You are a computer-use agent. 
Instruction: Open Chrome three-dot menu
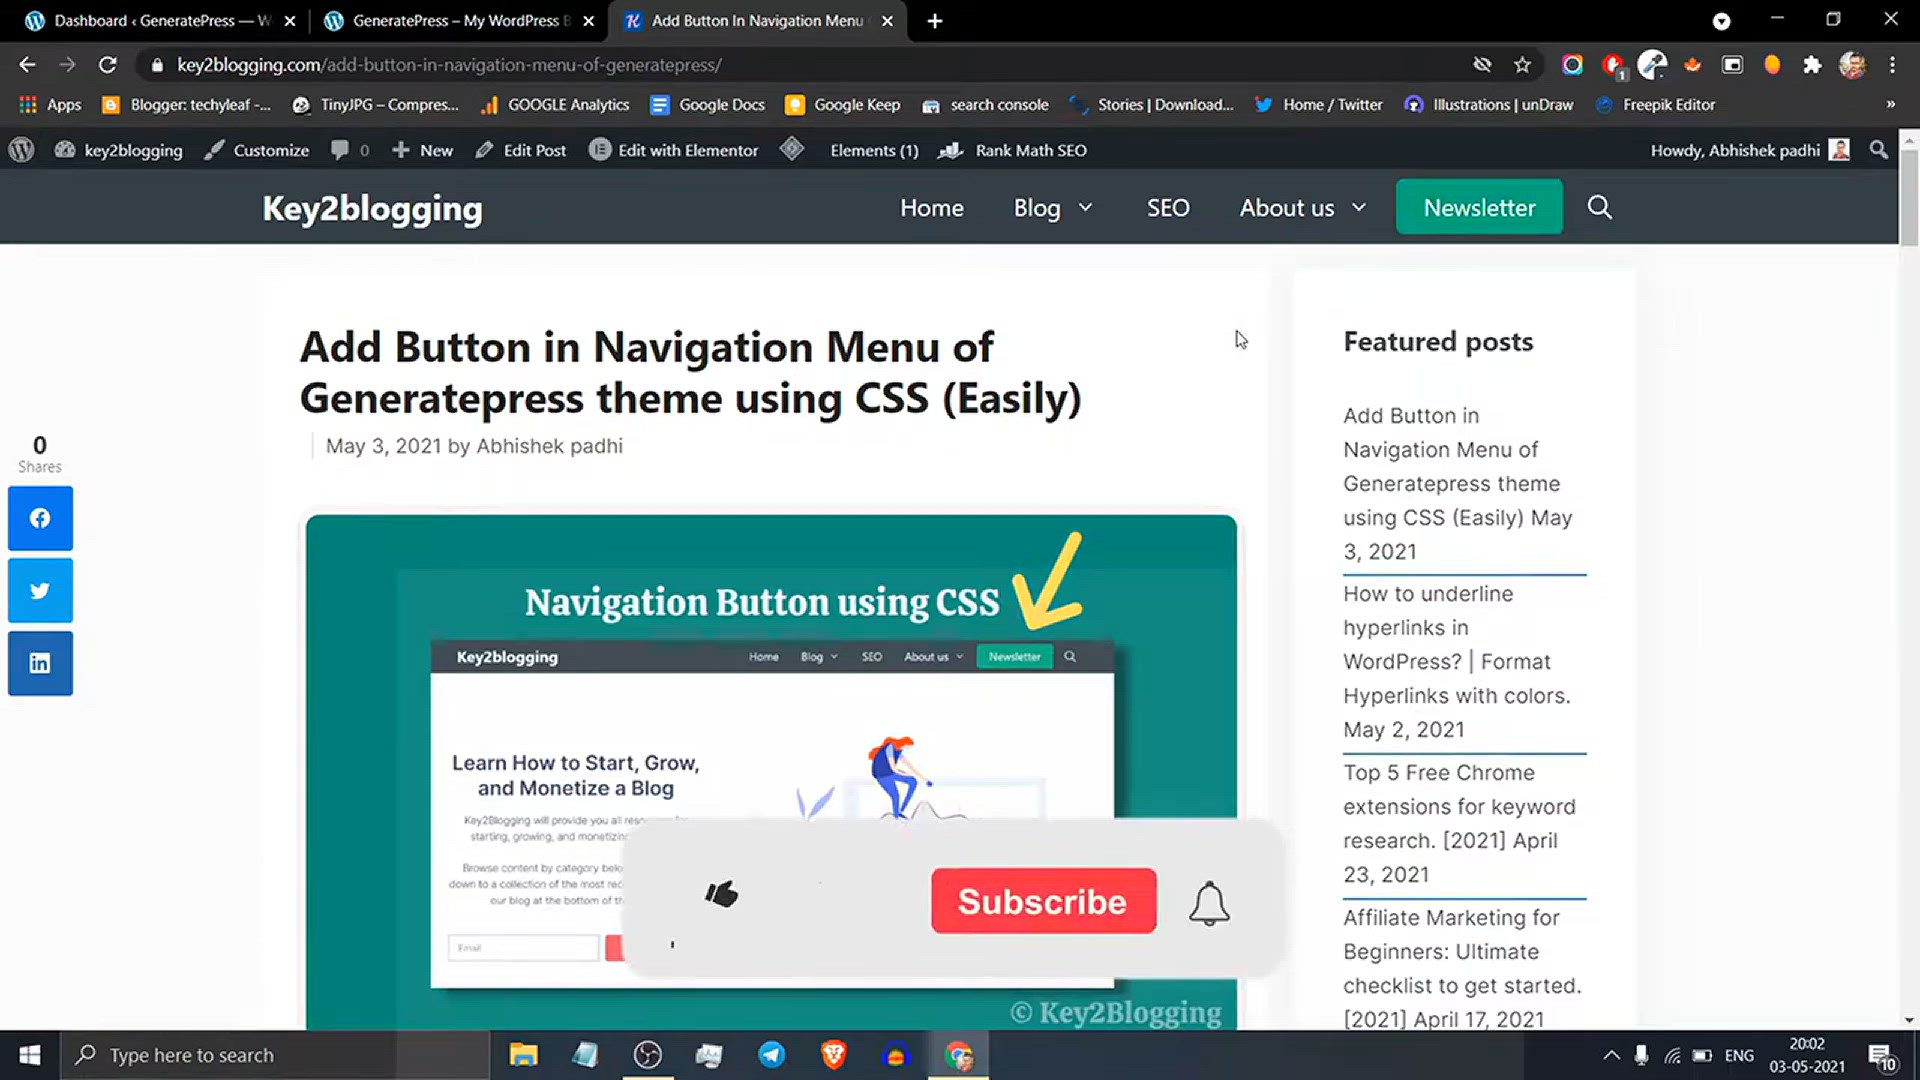pyautogui.click(x=1892, y=65)
